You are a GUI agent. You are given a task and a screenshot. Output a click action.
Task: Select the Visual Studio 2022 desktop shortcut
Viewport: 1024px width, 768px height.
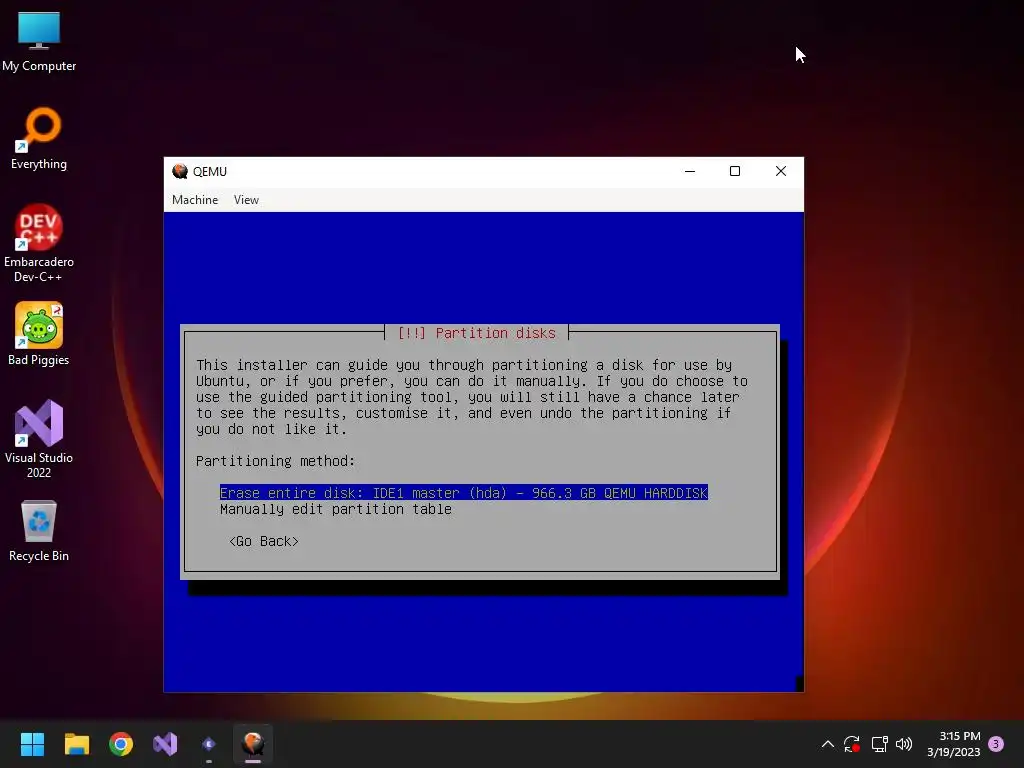(39, 438)
